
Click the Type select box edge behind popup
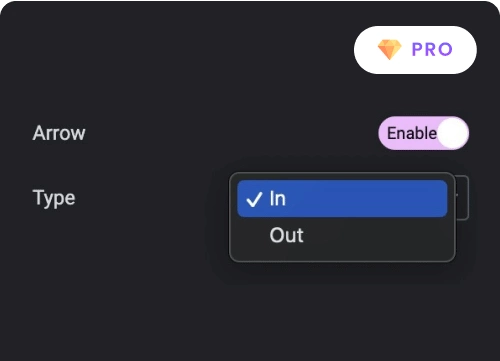click(x=462, y=197)
